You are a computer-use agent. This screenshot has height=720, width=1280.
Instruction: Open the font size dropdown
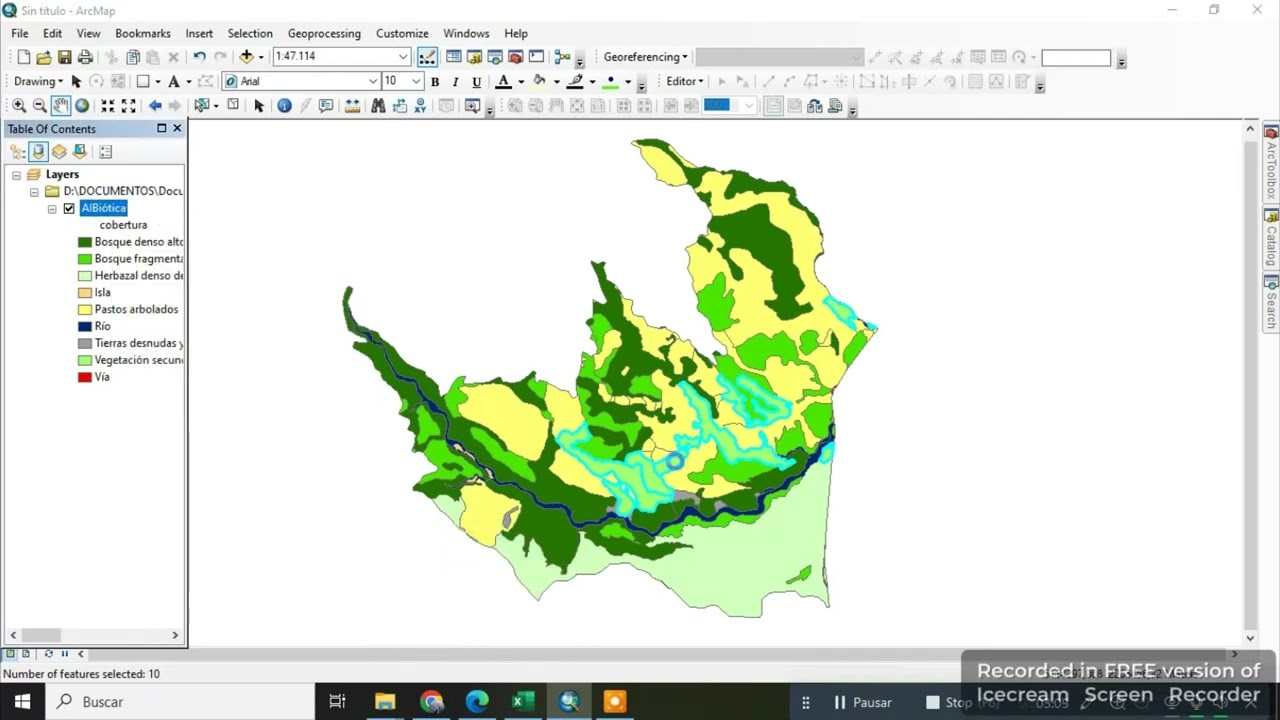416,82
